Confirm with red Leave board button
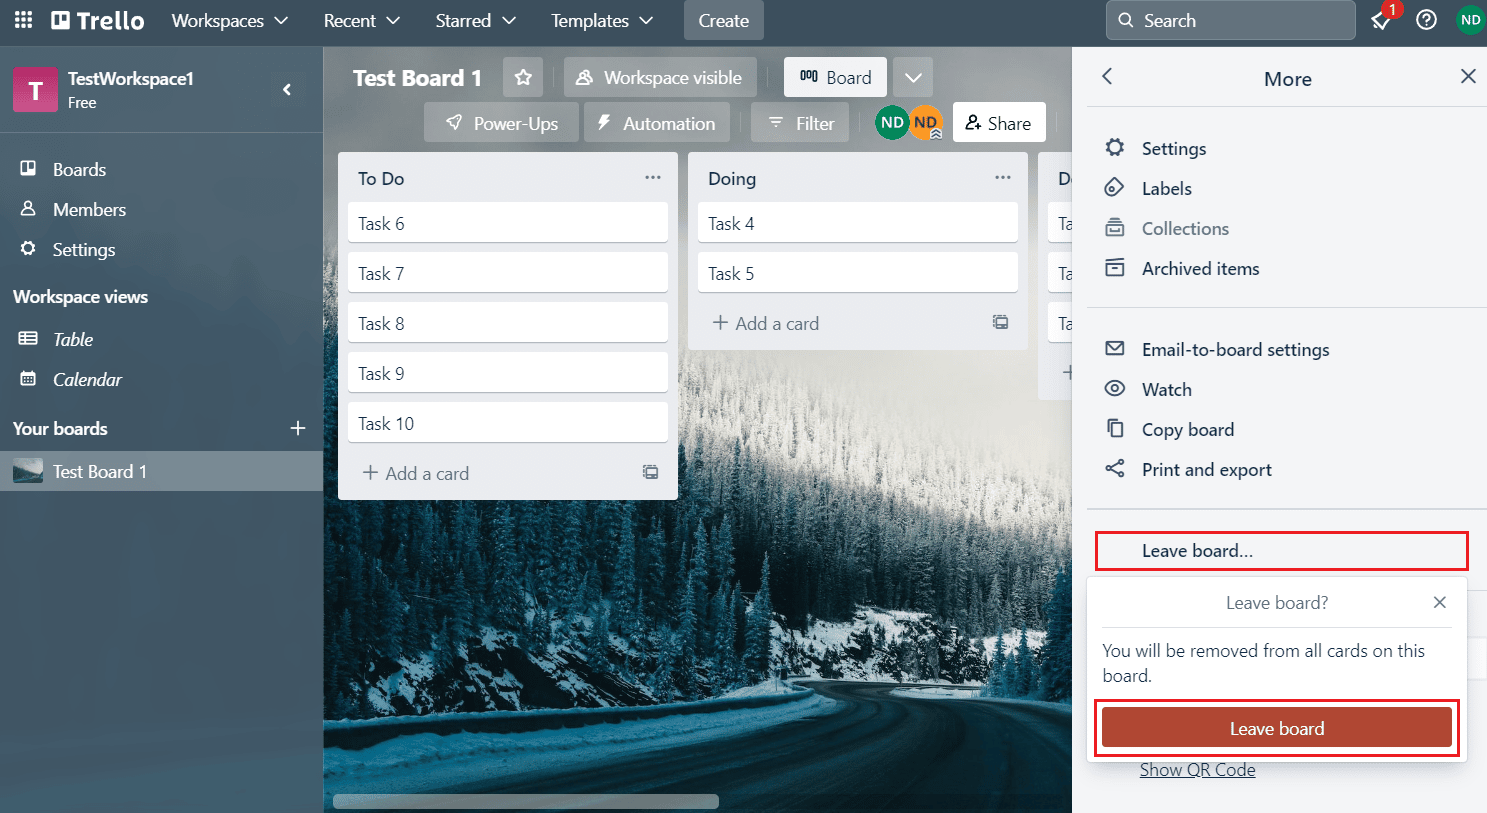The image size is (1487, 813). click(x=1277, y=728)
